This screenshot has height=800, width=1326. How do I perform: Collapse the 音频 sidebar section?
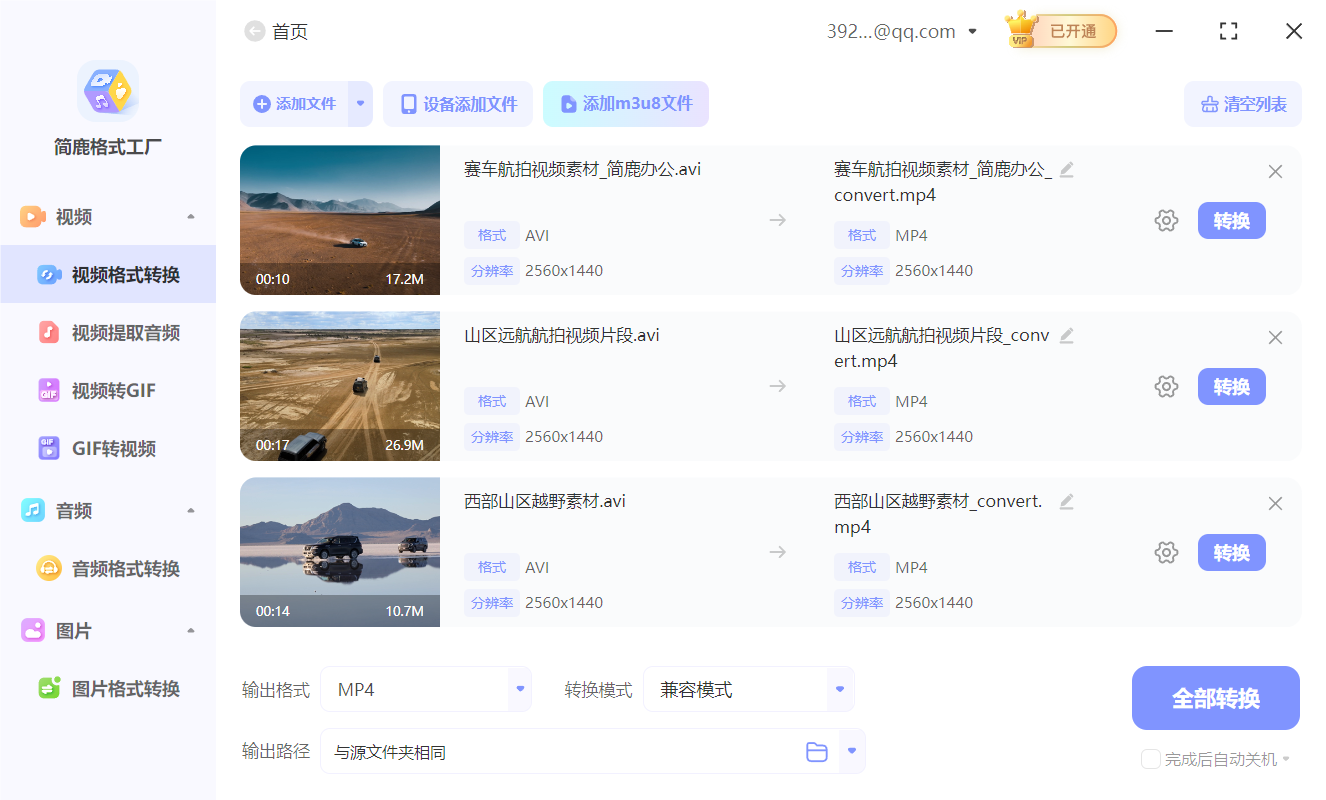click(x=190, y=510)
